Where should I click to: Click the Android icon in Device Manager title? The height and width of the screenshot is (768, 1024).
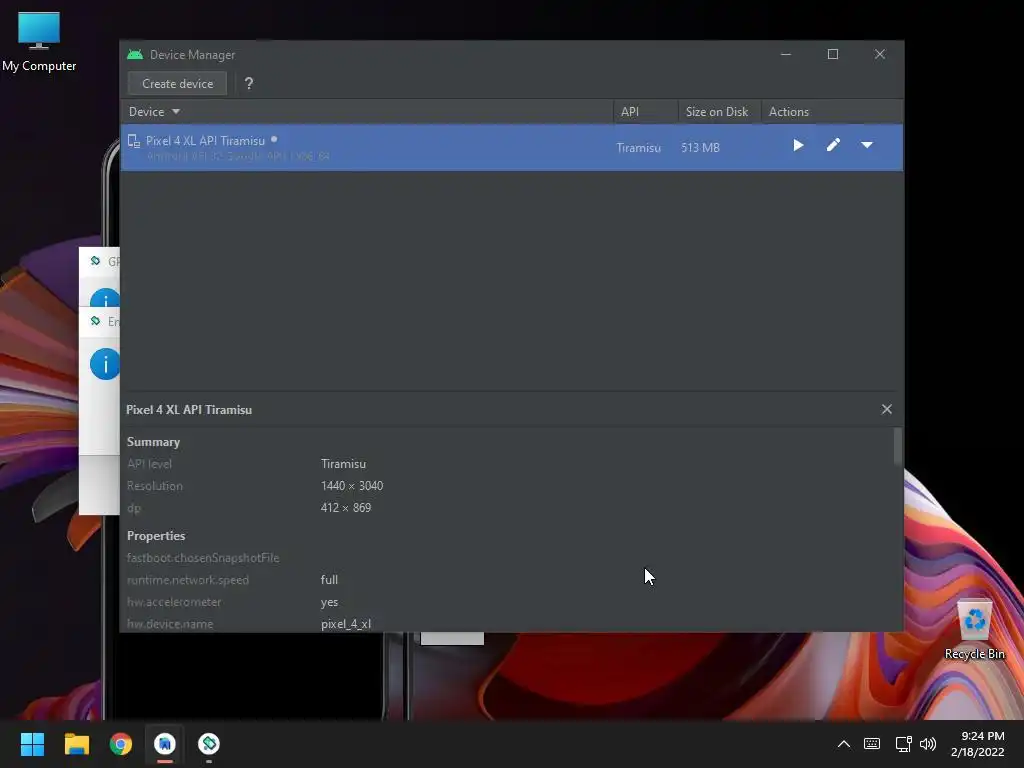(x=135, y=55)
